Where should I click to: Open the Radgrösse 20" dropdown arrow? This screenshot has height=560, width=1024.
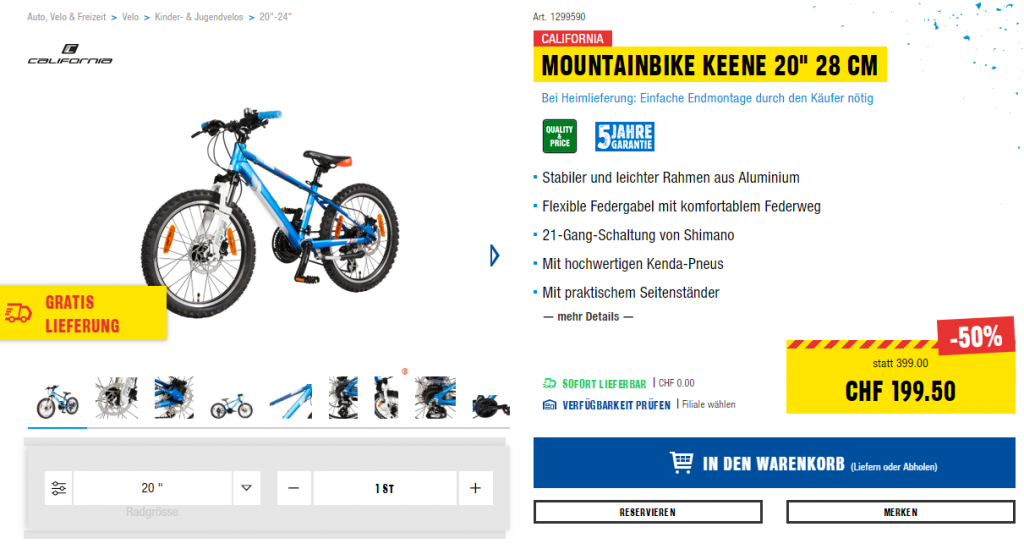coord(246,488)
